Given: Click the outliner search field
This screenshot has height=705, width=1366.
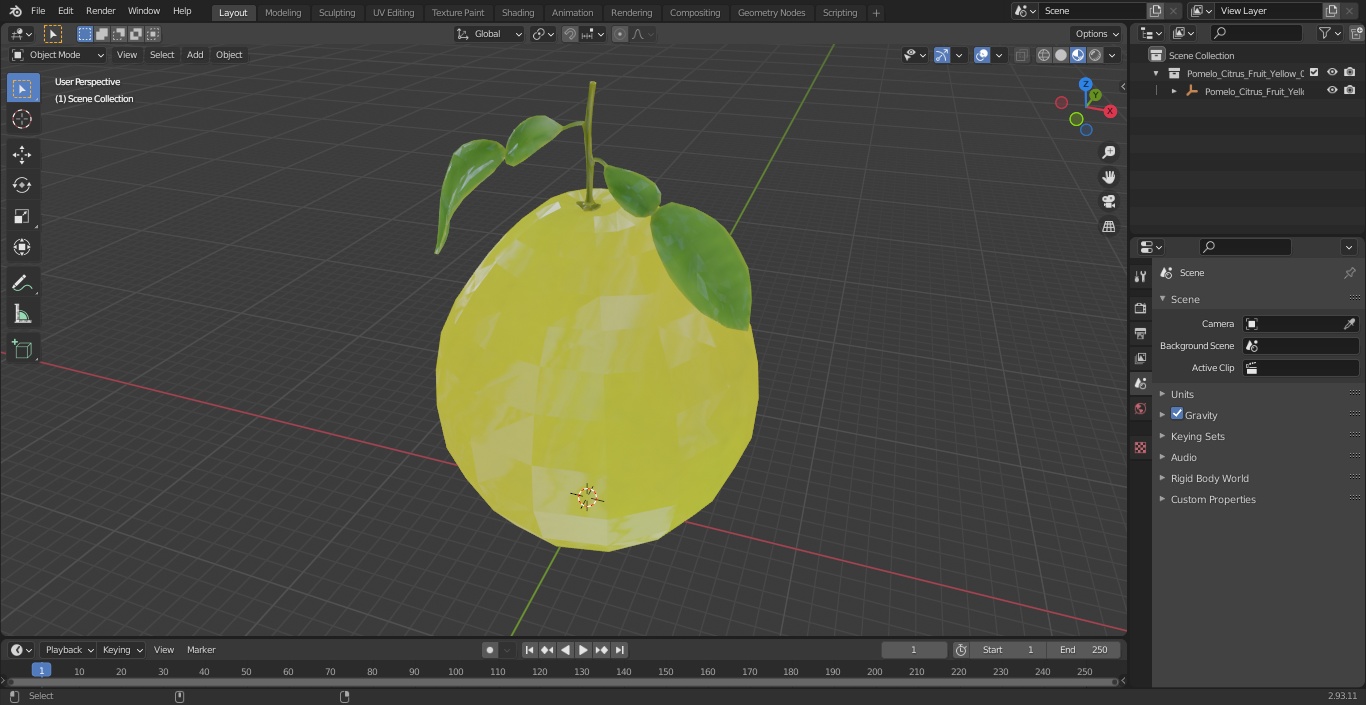Looking at the screenshot, I should click(x=1255, y=33).
